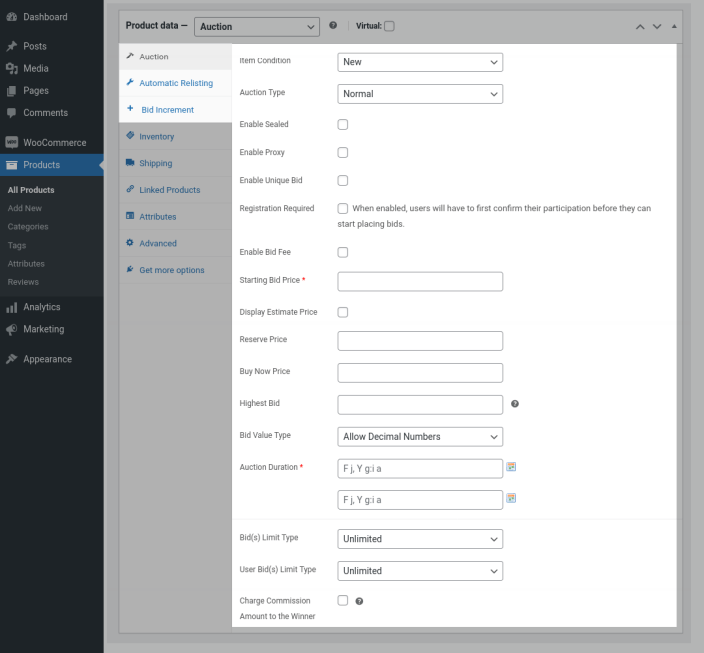Open the Bid Increment tab
Screen dimensions: 704x653
[167, 110]
